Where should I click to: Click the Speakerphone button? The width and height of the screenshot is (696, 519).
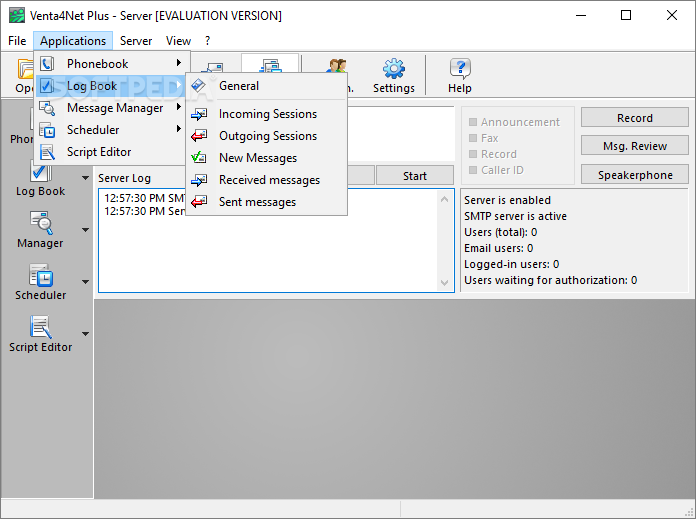635,175
